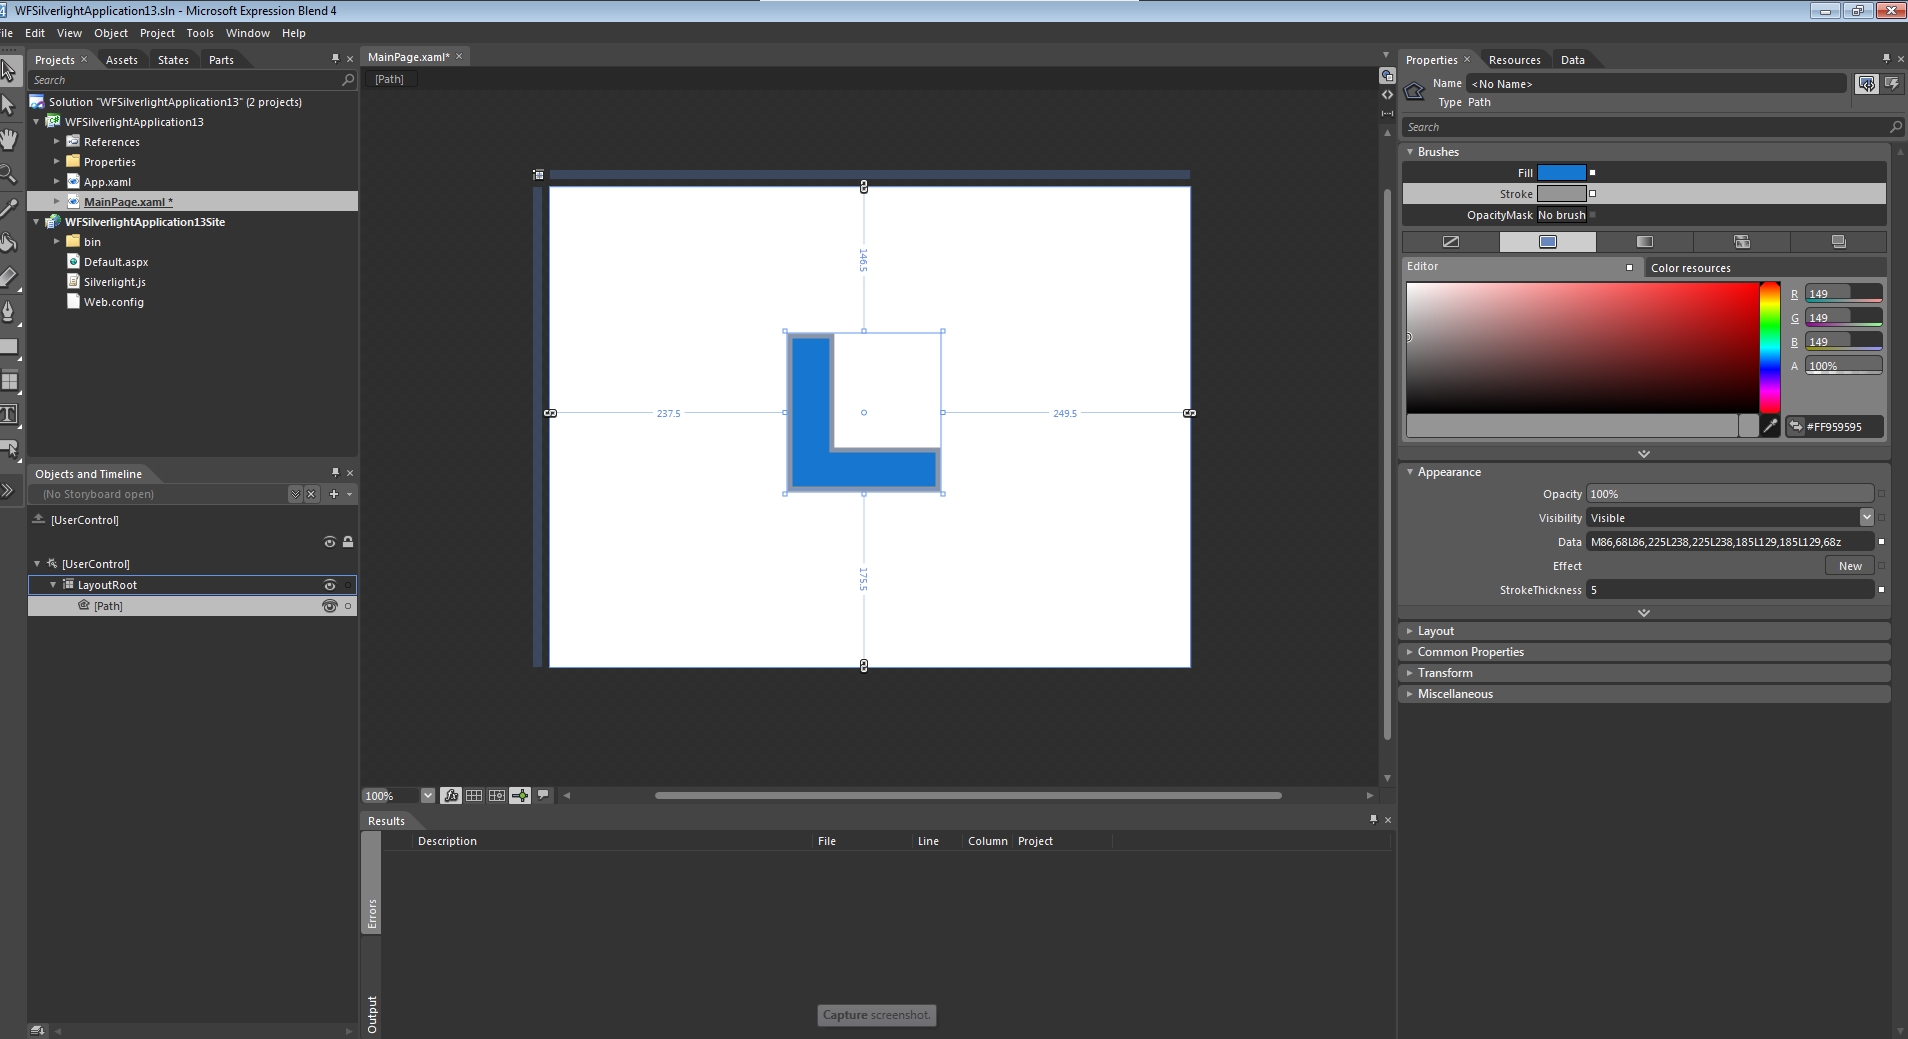Activate the Paint Bucket tool
This screenshot has height=1039, width=1908.
click(8, 242)
